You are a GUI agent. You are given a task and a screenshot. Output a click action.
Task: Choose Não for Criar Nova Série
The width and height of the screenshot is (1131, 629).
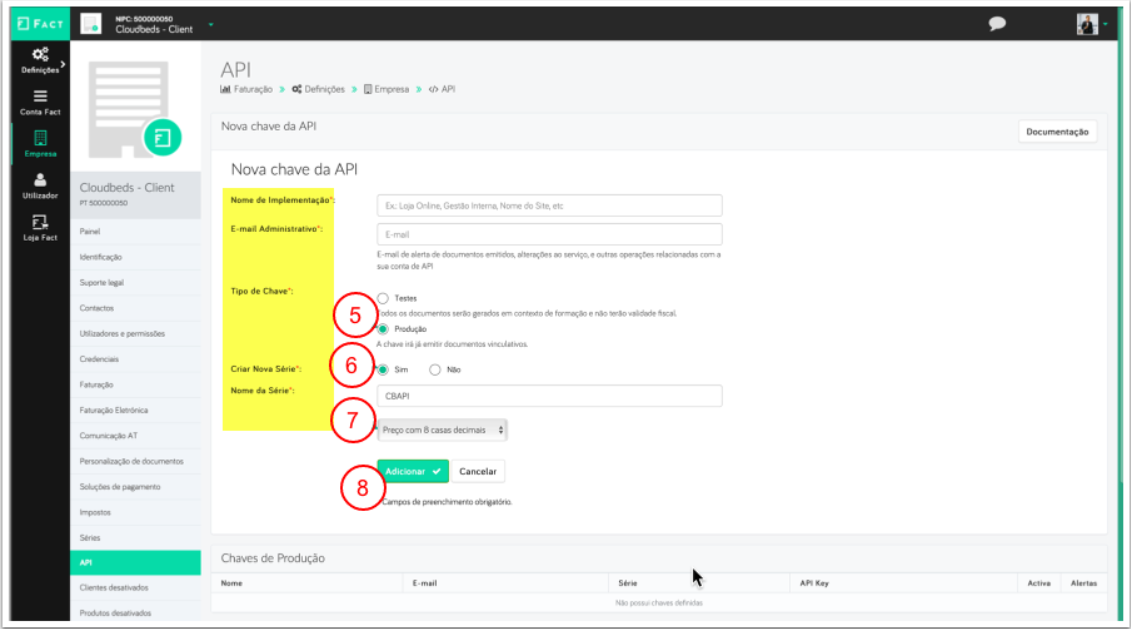435,369
